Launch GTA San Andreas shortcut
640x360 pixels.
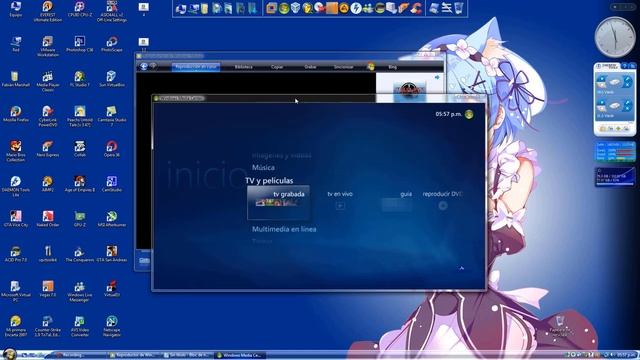point(111,253)
